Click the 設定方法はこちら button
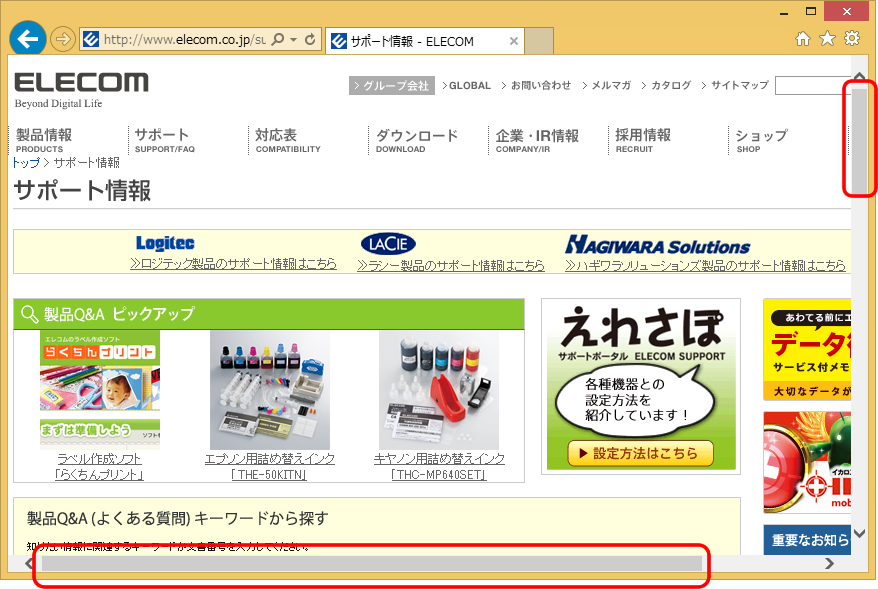Image resolution: width=878 pixels, height=589 pixels. 641,454
